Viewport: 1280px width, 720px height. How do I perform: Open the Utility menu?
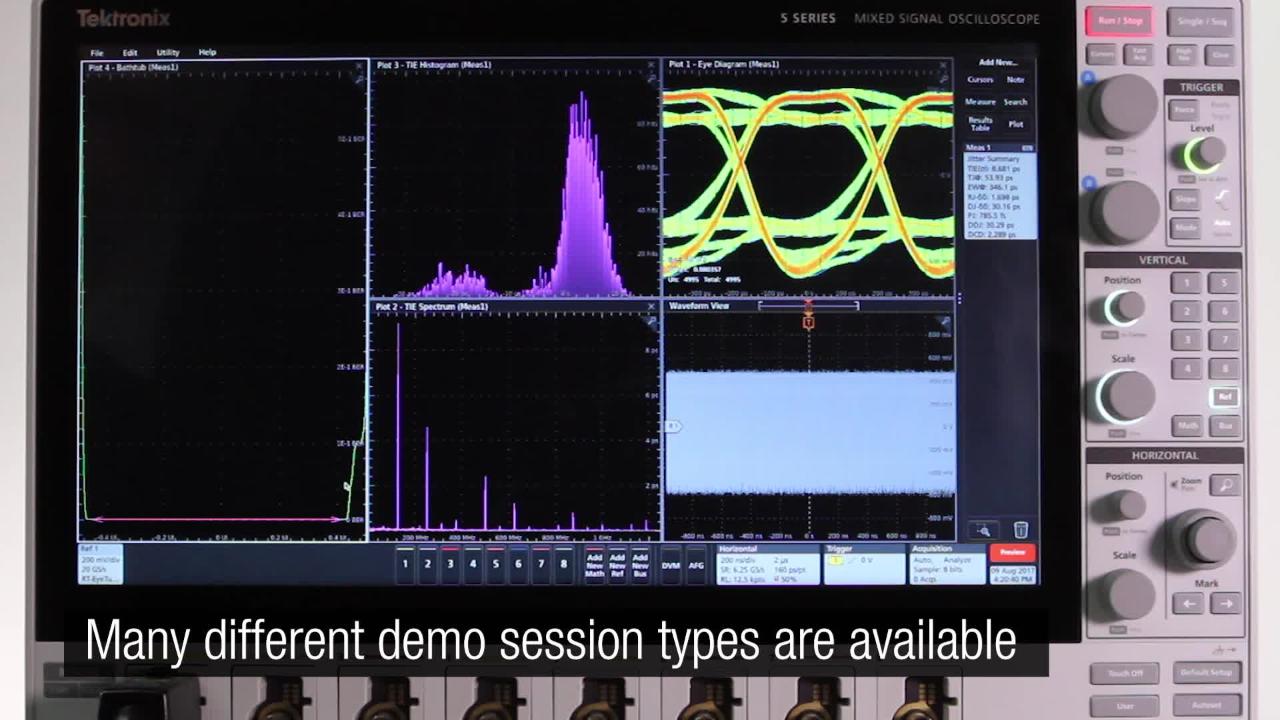(166, 52)
